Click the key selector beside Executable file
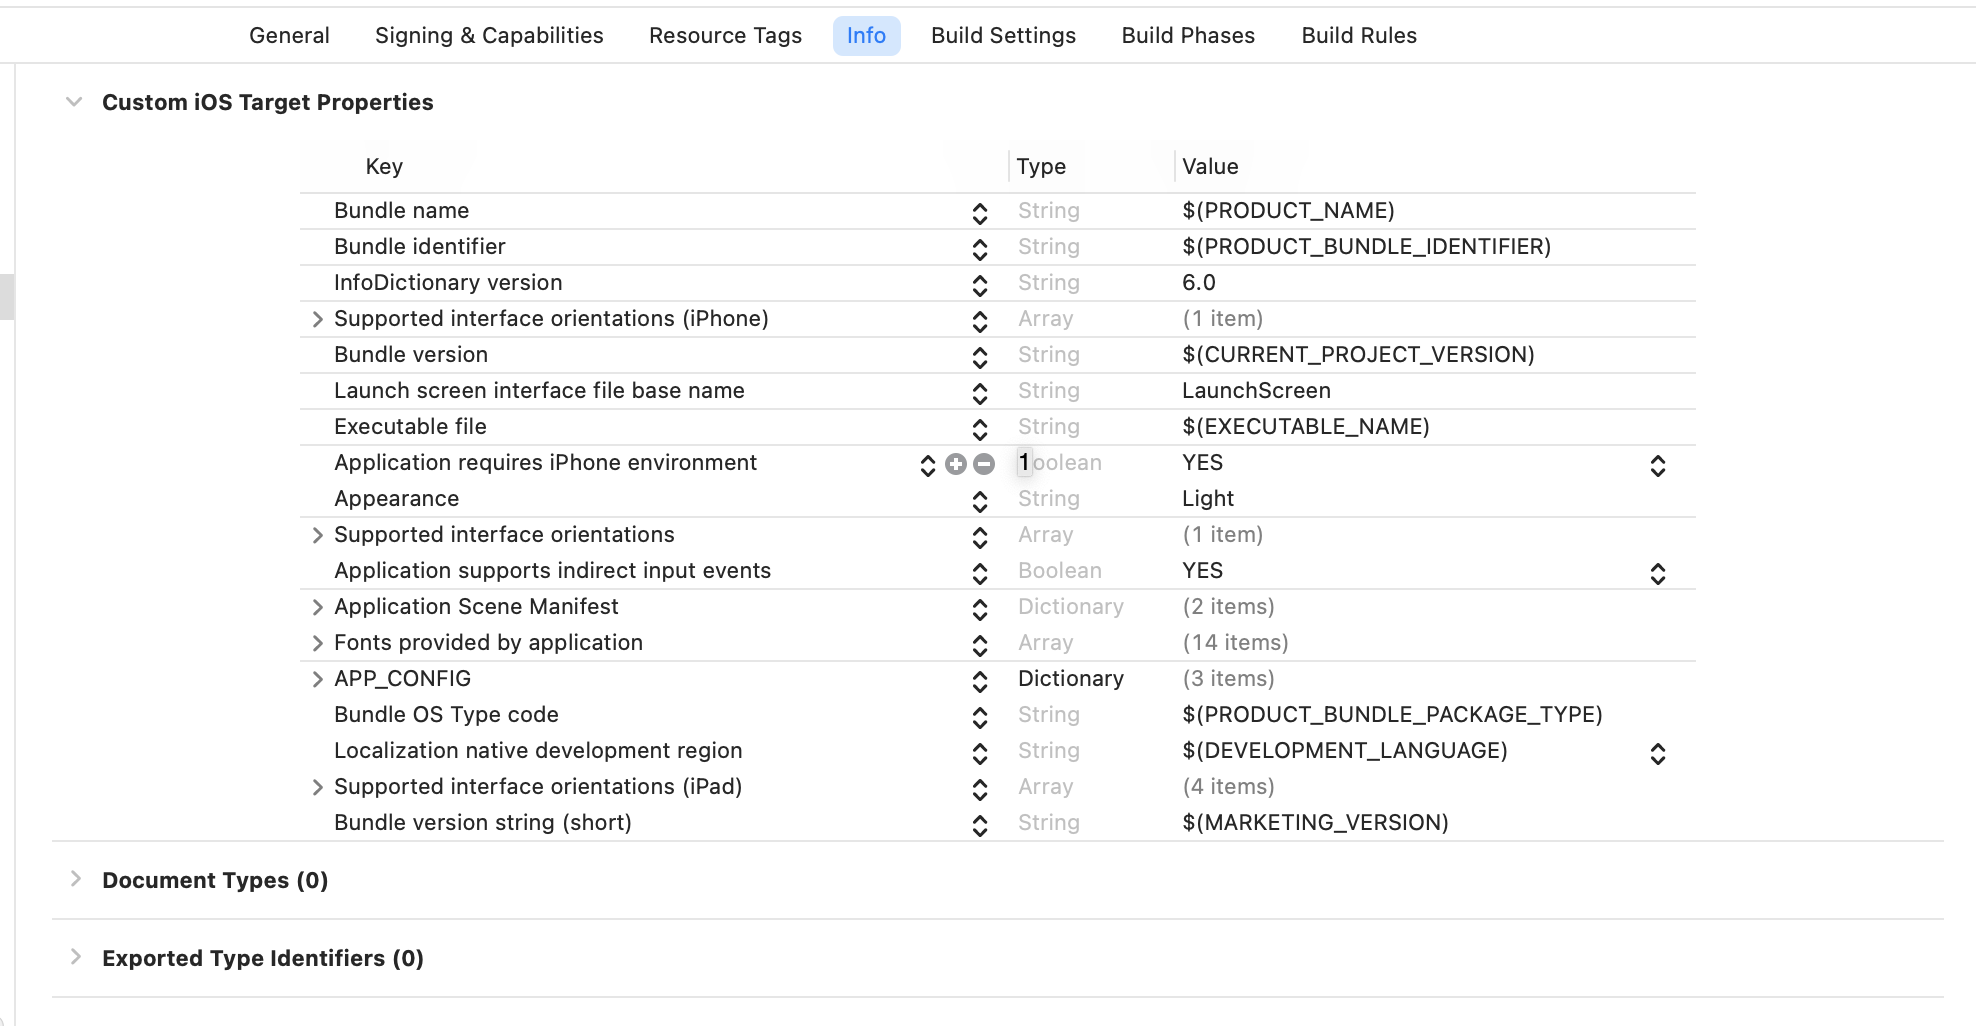 (x=979, y=429)
